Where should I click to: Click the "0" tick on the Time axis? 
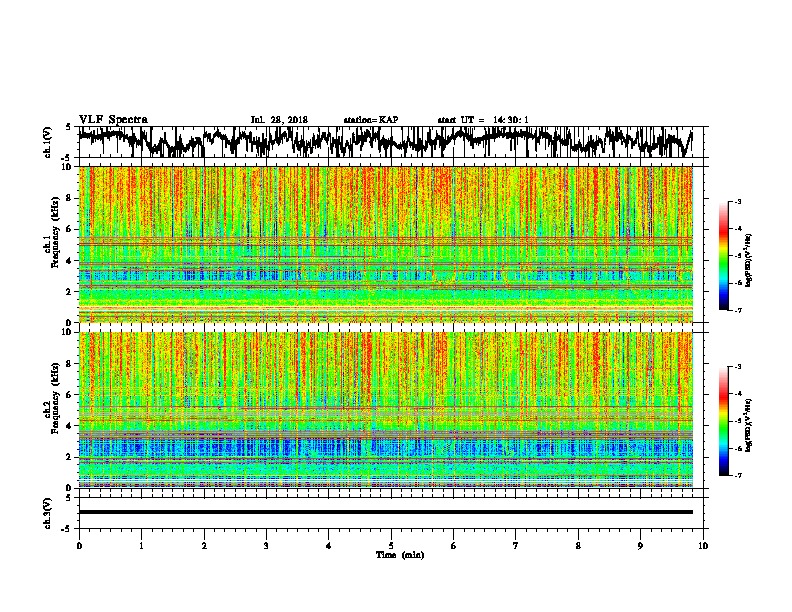[79, 546]
